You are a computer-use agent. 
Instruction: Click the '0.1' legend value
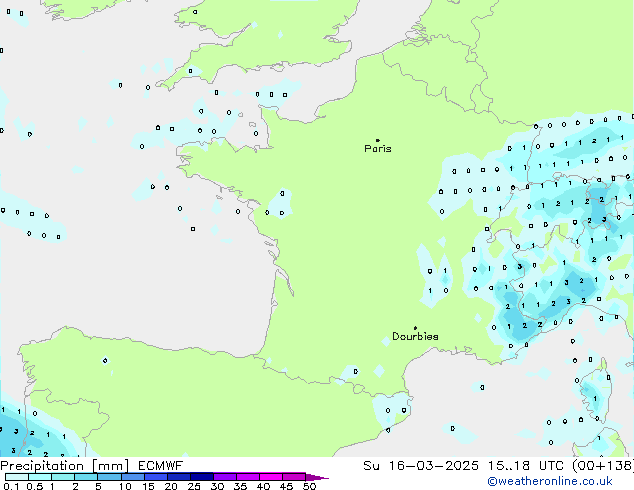click(x=11, y=486)
